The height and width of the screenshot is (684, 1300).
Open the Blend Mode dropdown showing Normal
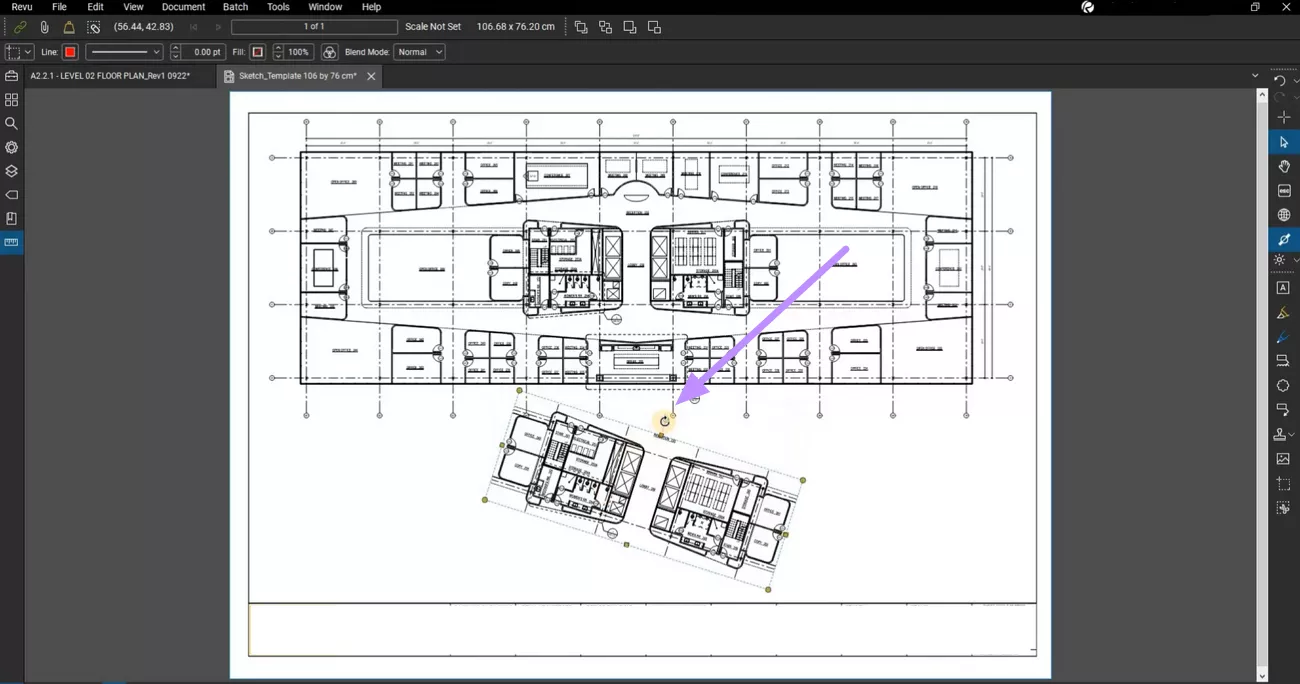(419, 52)
